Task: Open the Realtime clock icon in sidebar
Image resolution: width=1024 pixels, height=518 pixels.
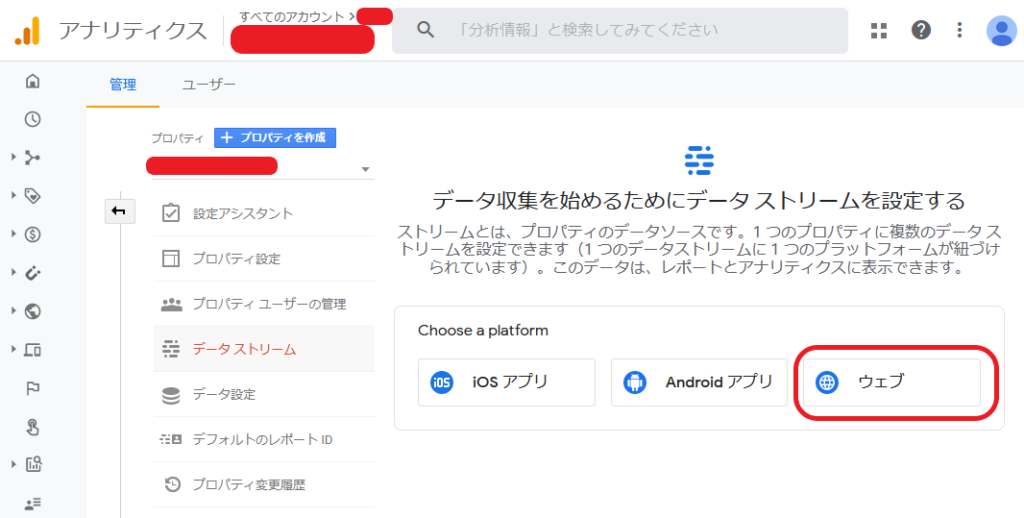Action: click(32, 119)
